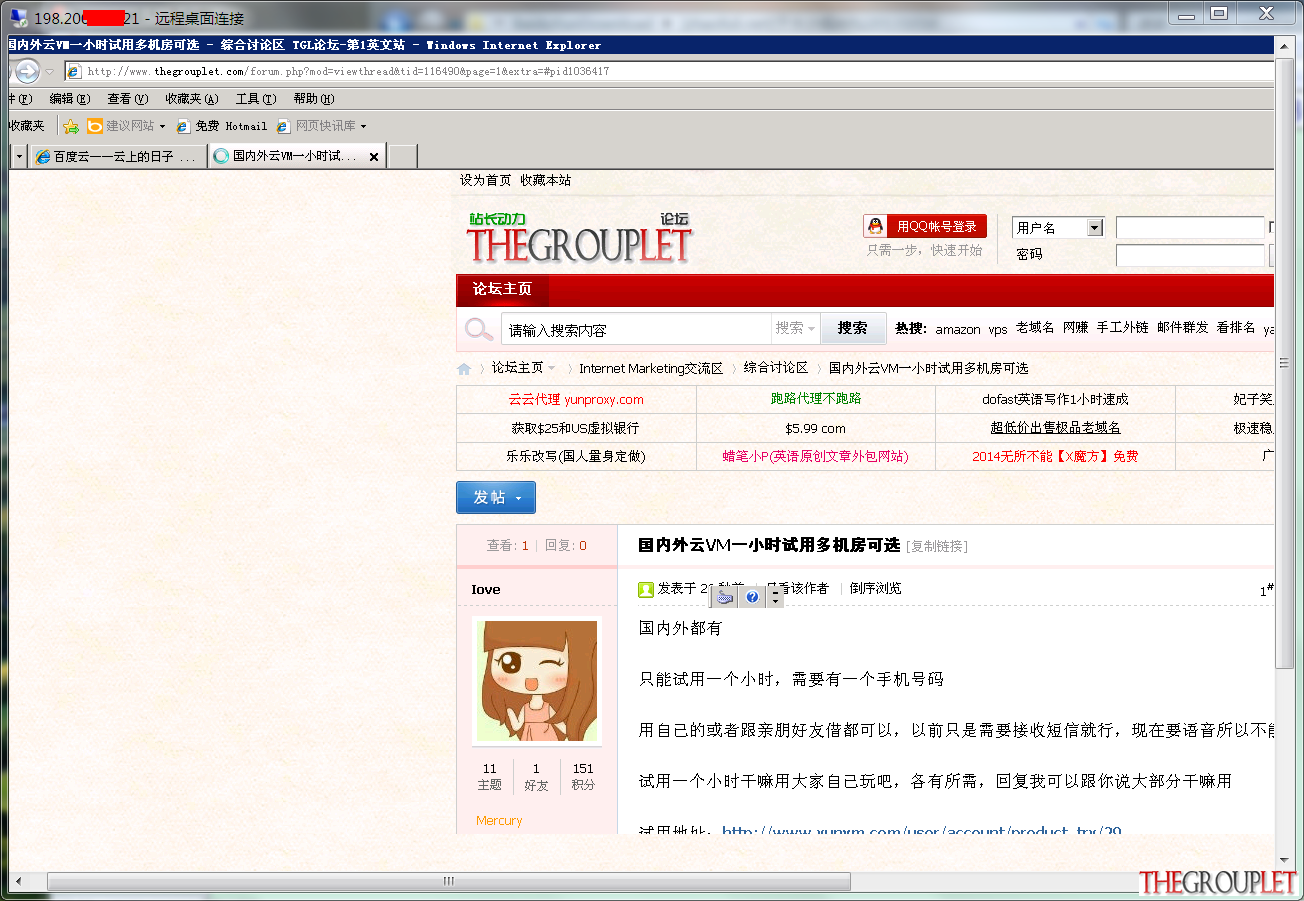Click the amazon hot search keyword
The height and width of the screenshot is (901, 1304).
pyautogui.click(x=958, y=329)
